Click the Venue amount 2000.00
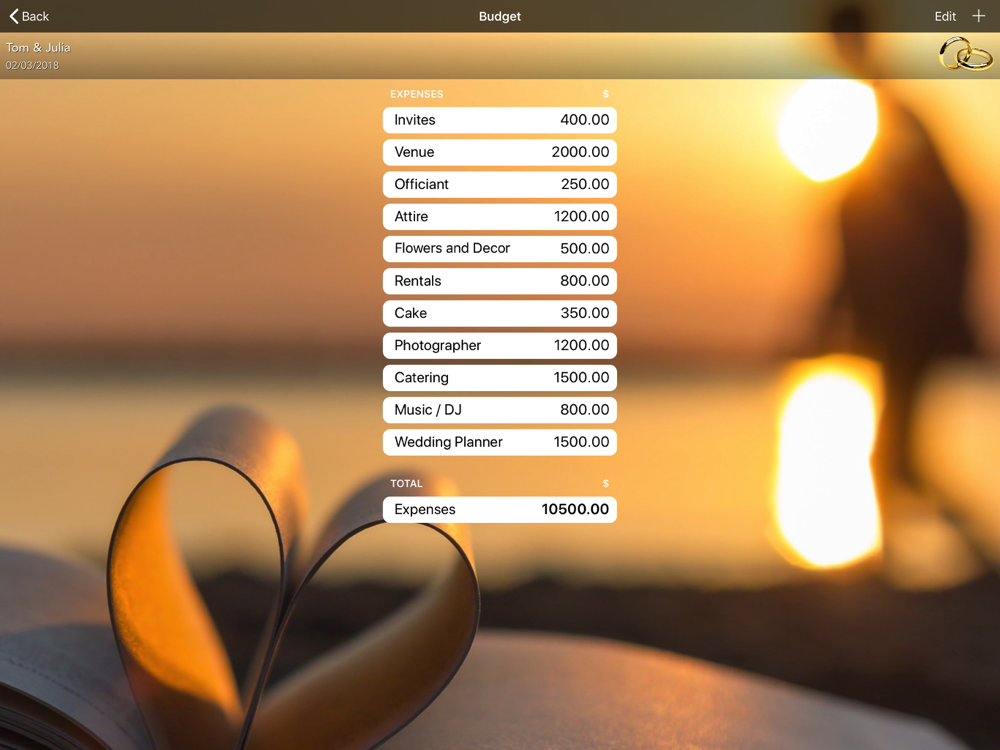This screenshot has width=1000, height=750. coord(580,152)
